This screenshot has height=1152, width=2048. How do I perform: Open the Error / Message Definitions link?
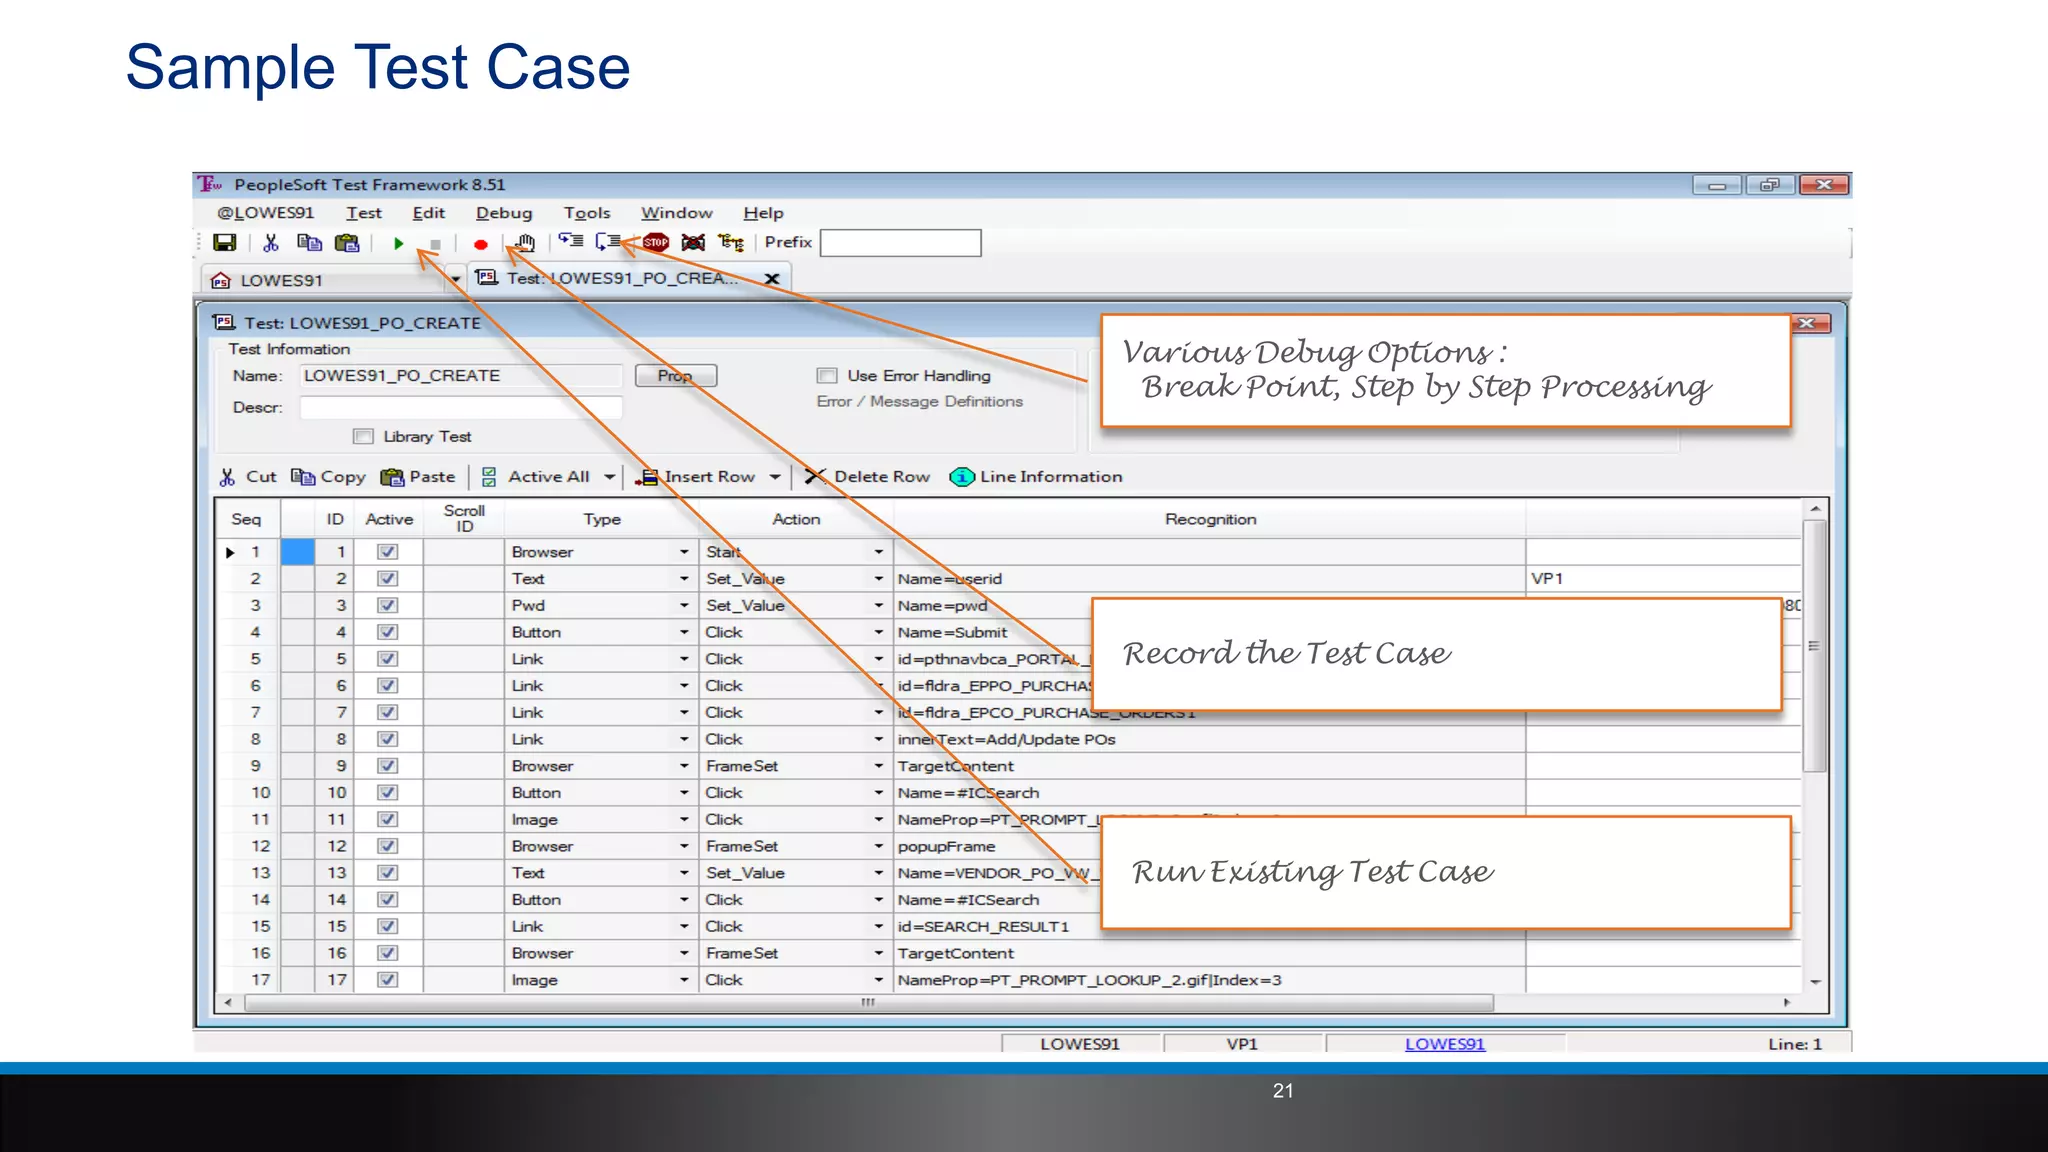[920, 402]
